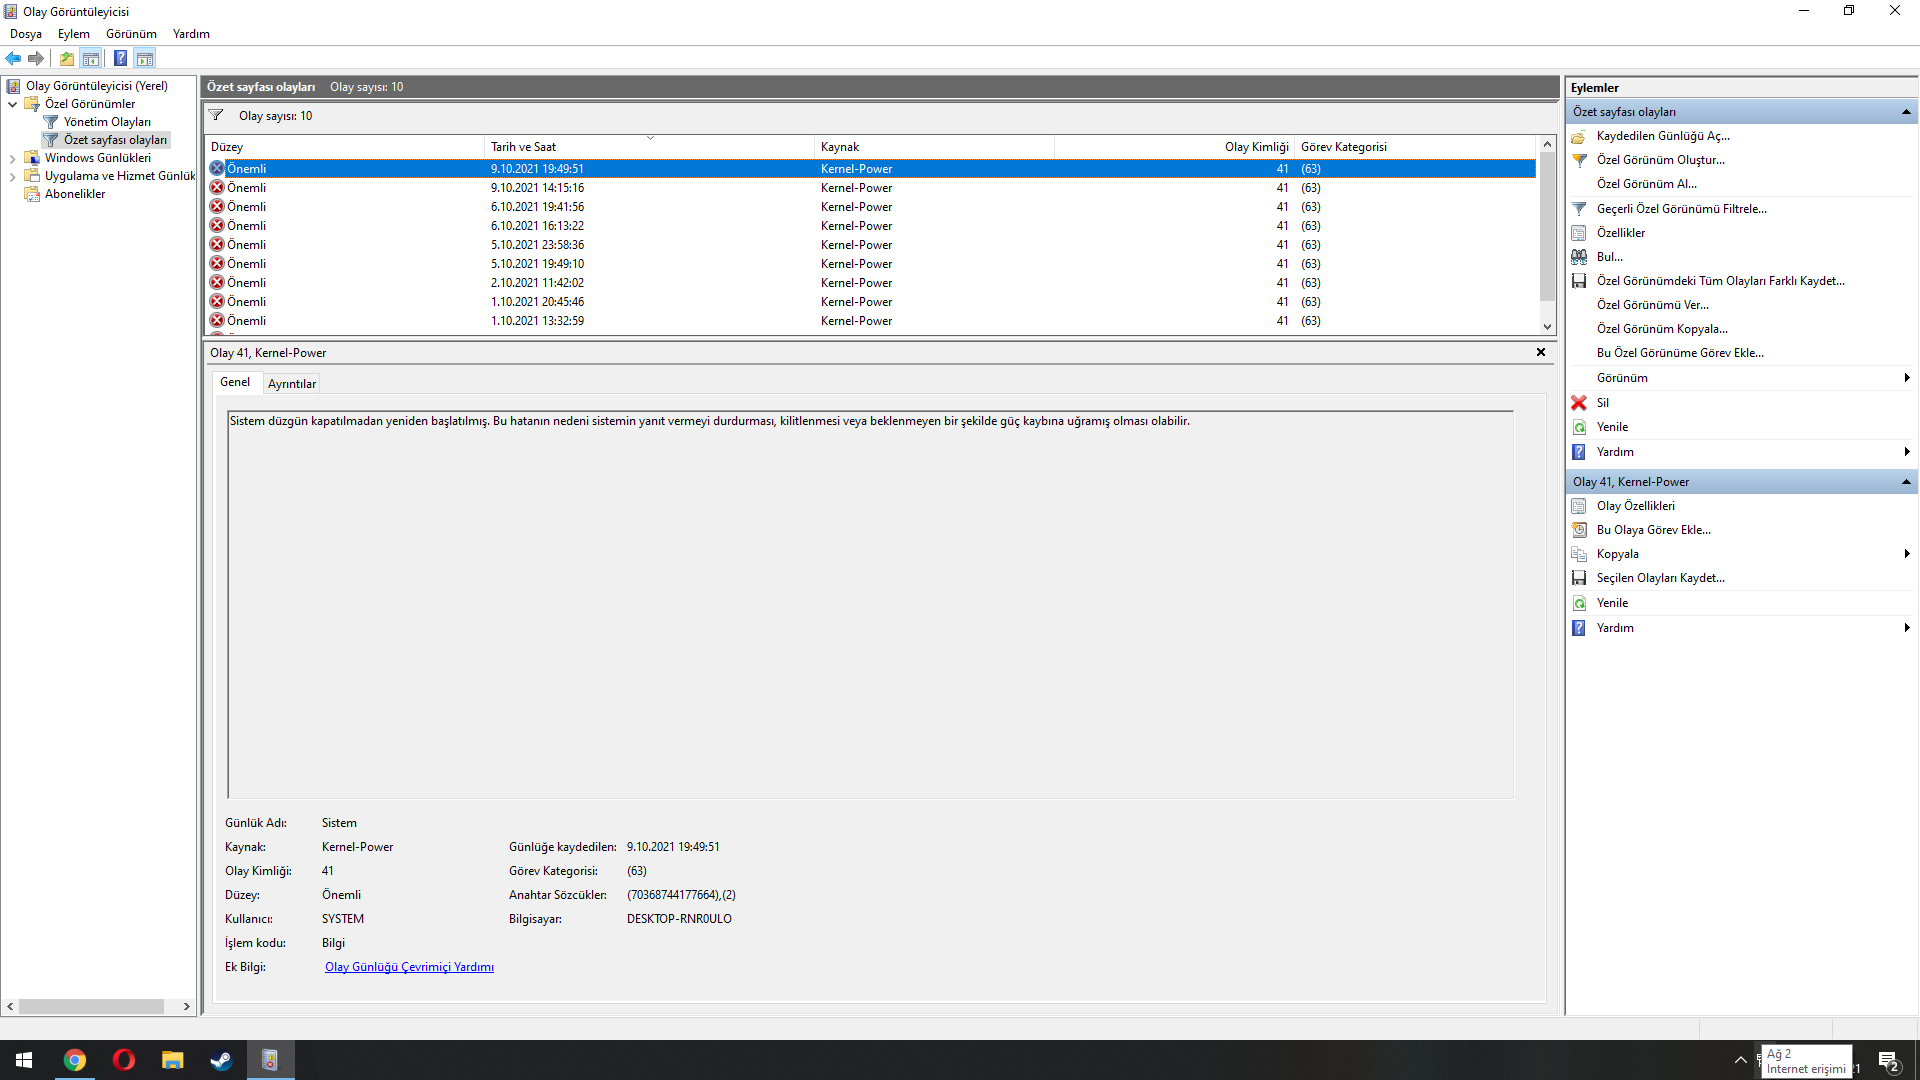Click the red X Sil delete icon
The height and width of the screenshot is (1080, 1920).
click(x=1579, y=403)
